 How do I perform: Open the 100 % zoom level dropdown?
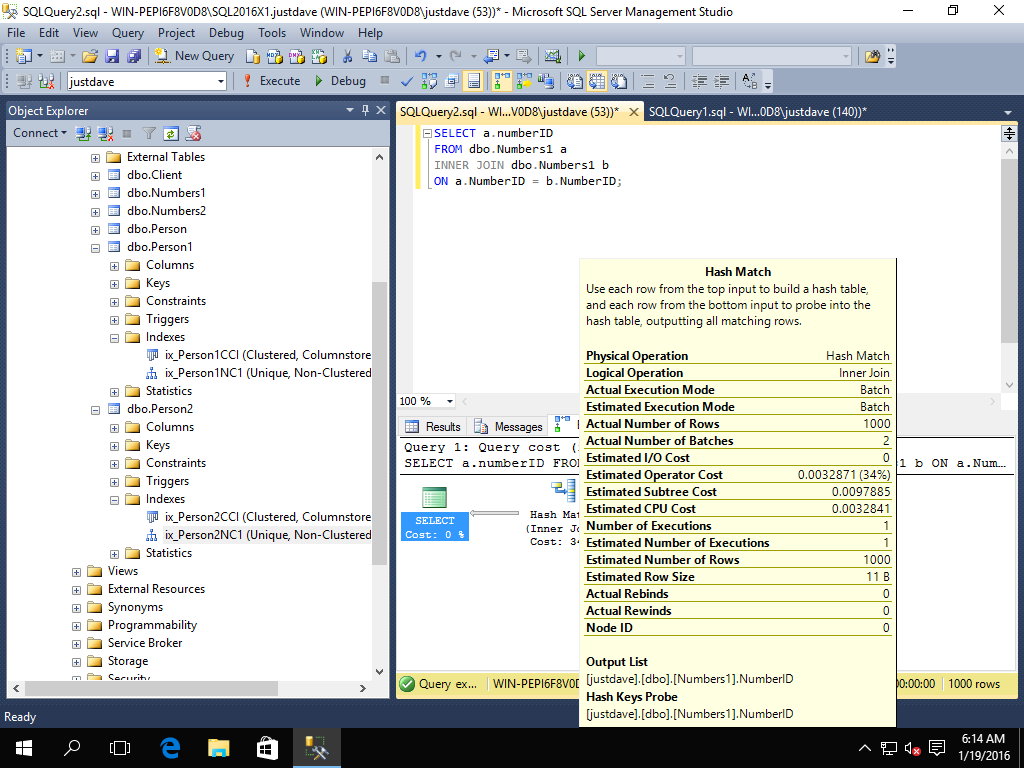point(449,401)
